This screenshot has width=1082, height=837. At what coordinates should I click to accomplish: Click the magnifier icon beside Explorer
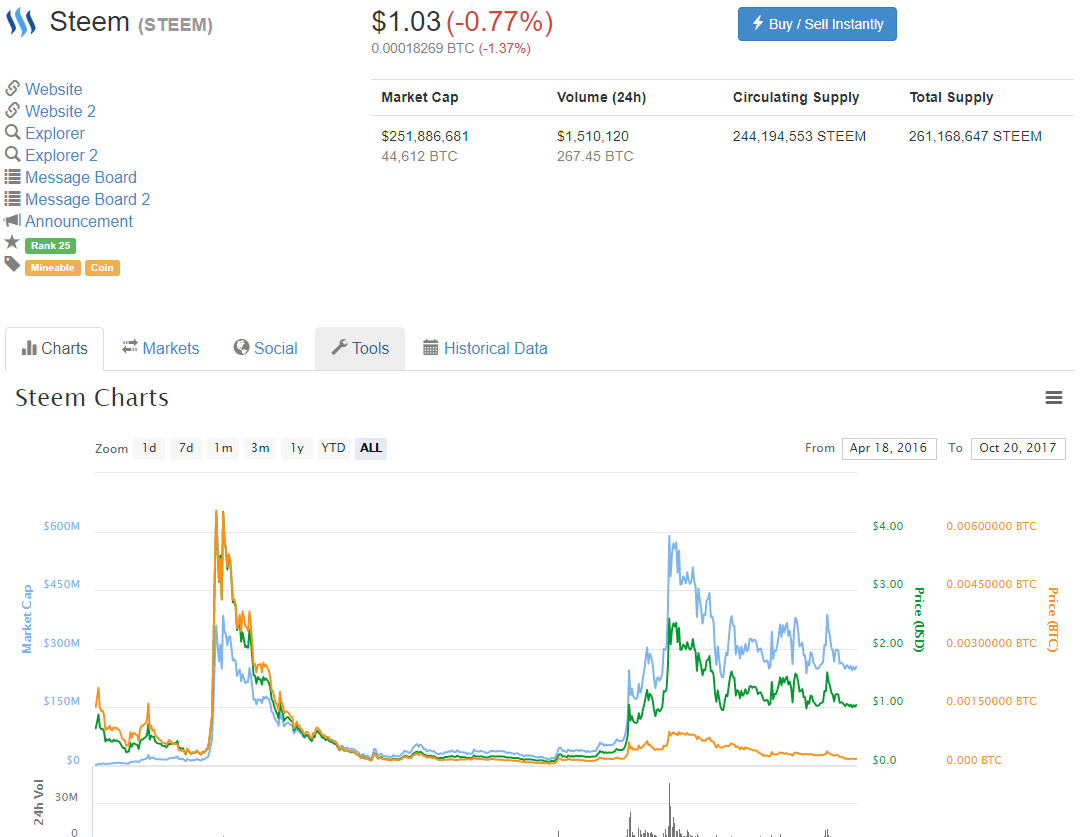coord(12,132)
